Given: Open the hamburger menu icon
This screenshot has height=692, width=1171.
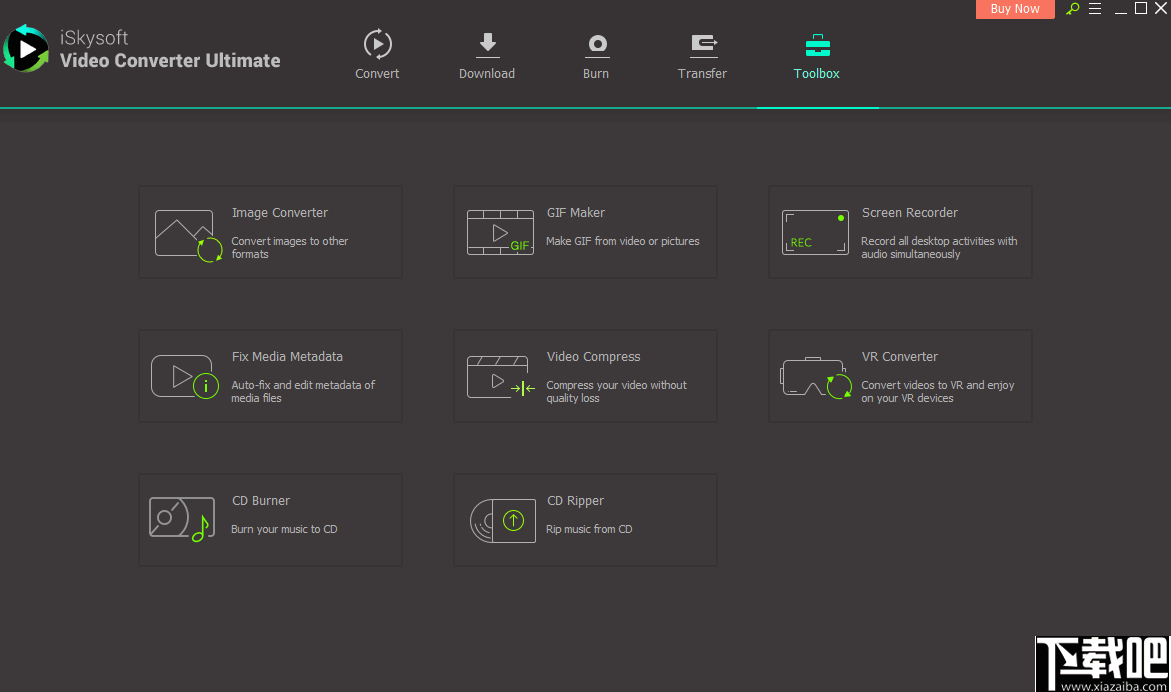Looking at the screenshot, I should [1095, 9].
